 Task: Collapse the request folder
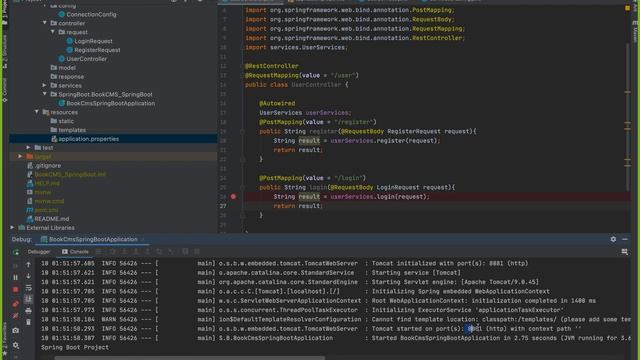click(53, 32)
